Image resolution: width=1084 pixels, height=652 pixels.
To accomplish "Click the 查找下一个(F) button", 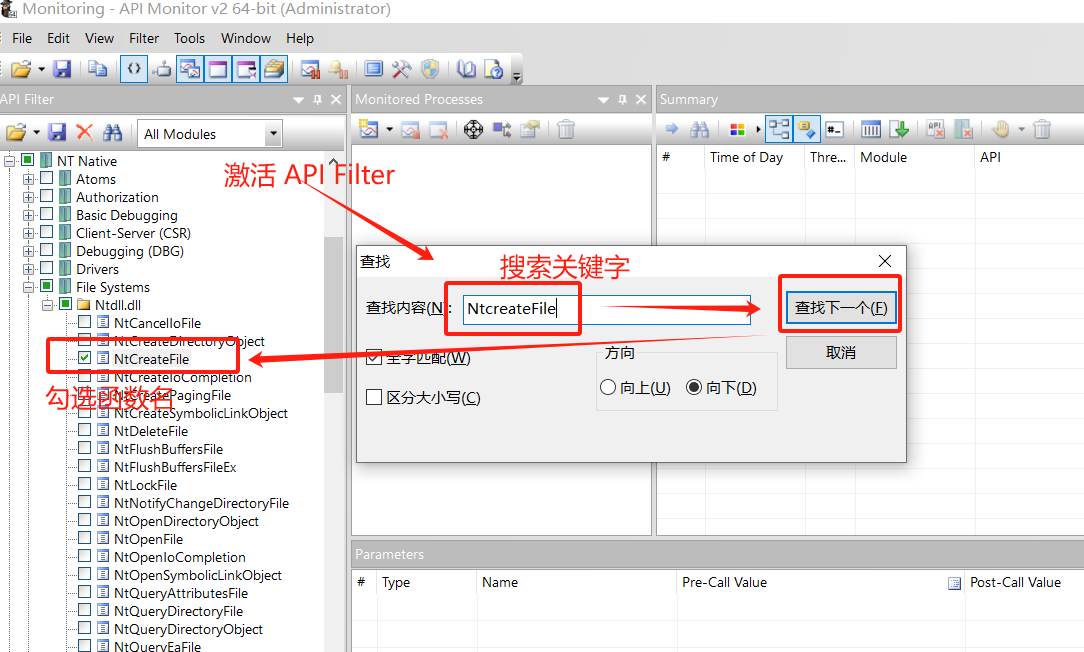I will click(x=841, y=307).
